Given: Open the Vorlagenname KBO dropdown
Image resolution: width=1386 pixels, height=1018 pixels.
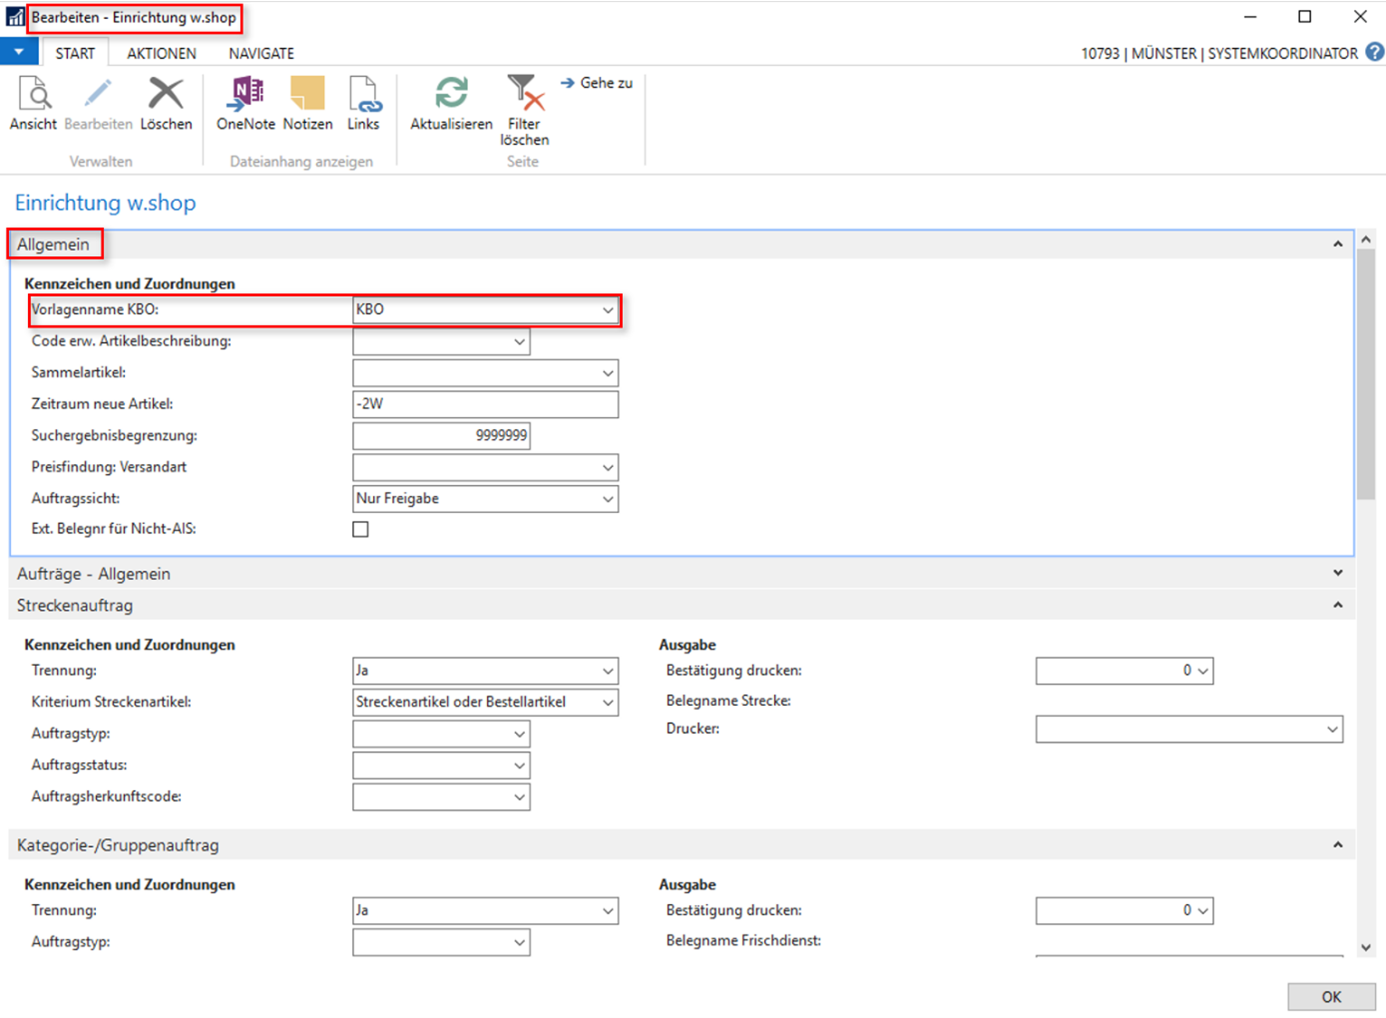Looking at the screenshot, I should click(607, 310).
